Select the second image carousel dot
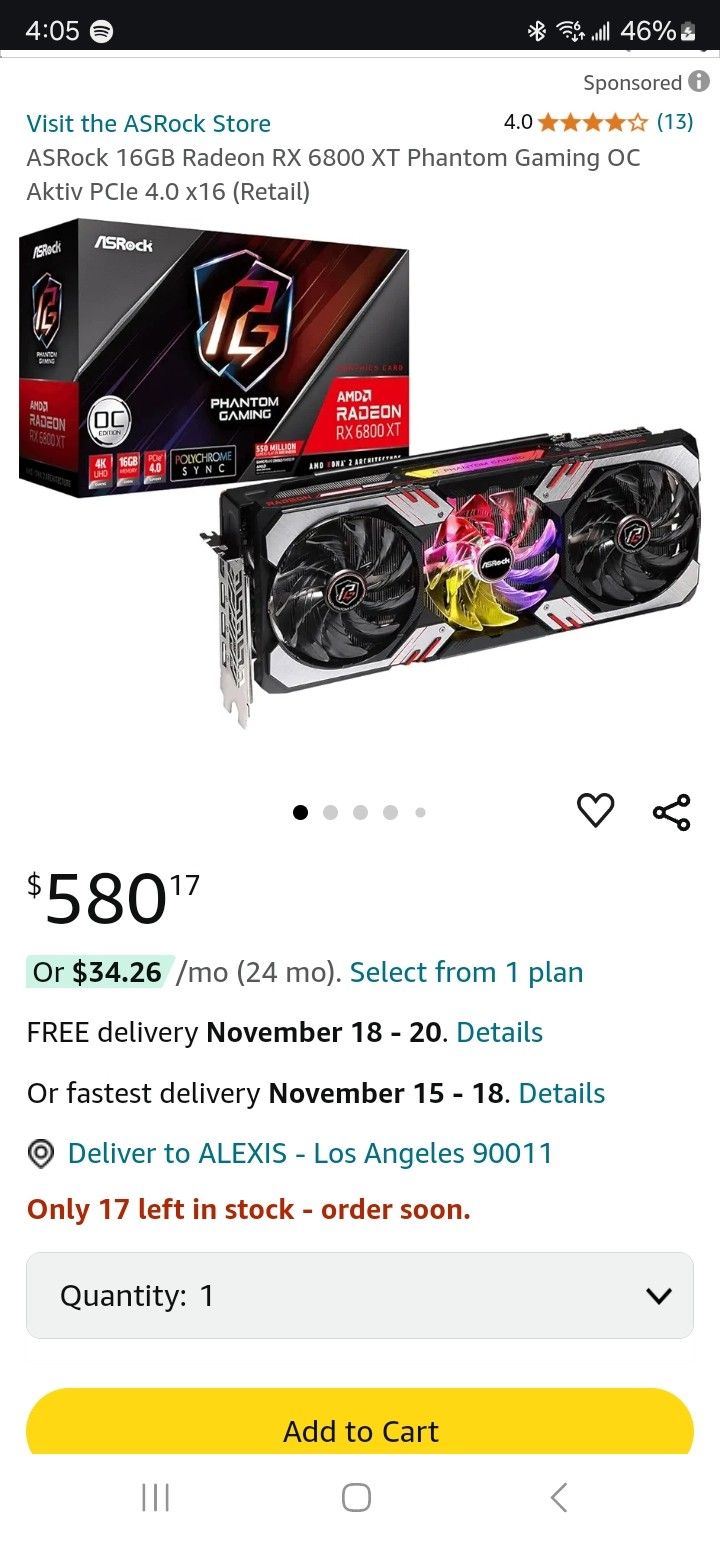 [331, 812]
